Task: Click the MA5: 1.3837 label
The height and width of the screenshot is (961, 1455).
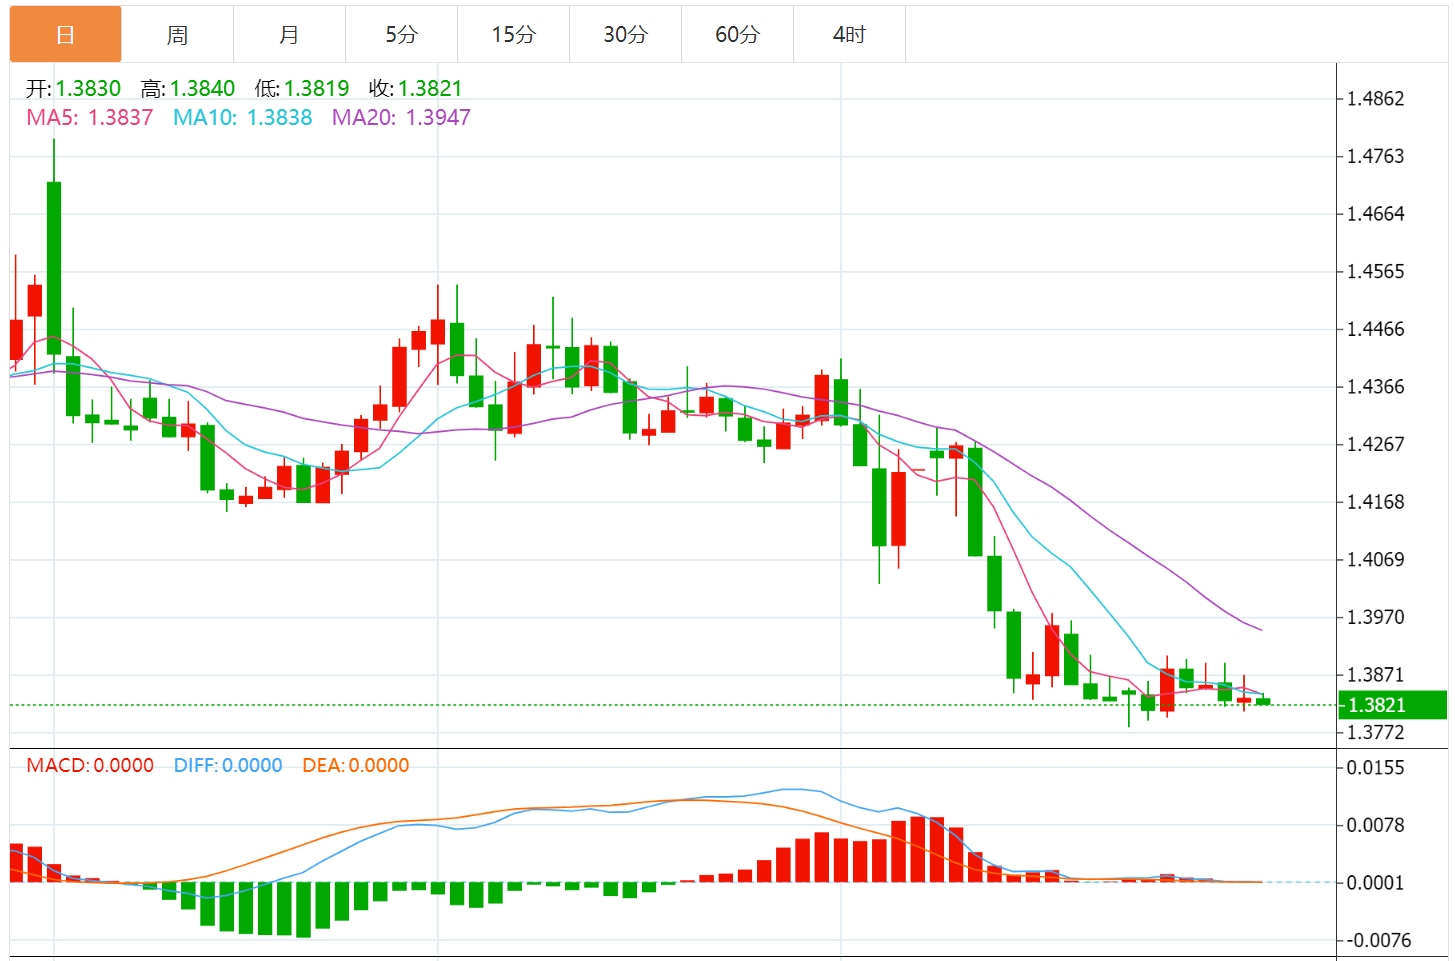Action: pos(90,117)
